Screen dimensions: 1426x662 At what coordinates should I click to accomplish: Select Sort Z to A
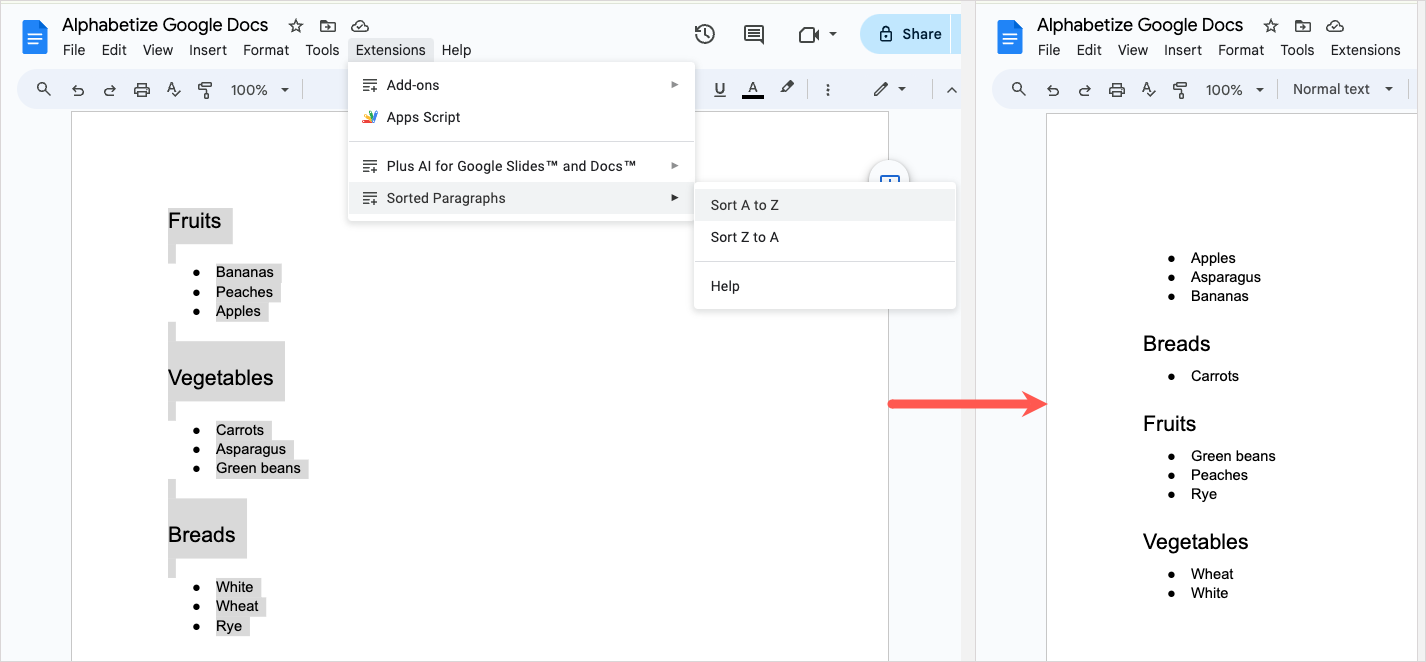pyautogui.click(x=825, y=237)
